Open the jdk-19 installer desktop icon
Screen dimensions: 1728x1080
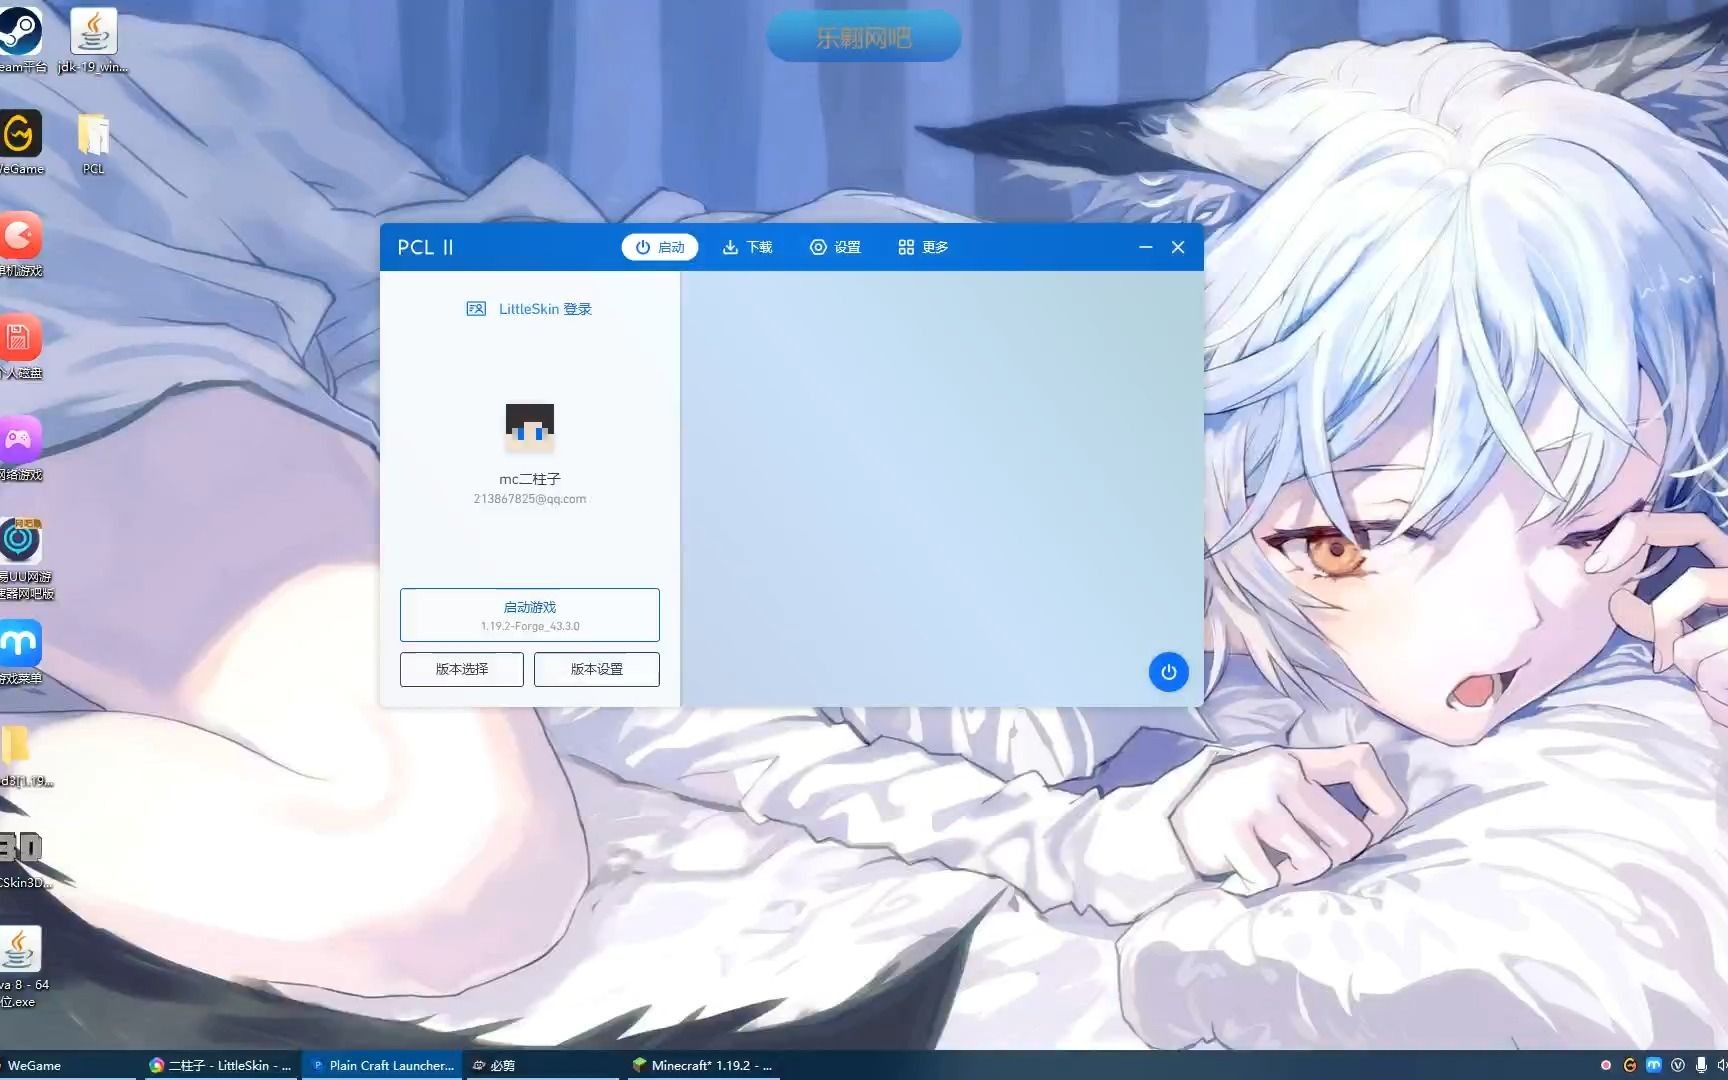tap(93, 40)
